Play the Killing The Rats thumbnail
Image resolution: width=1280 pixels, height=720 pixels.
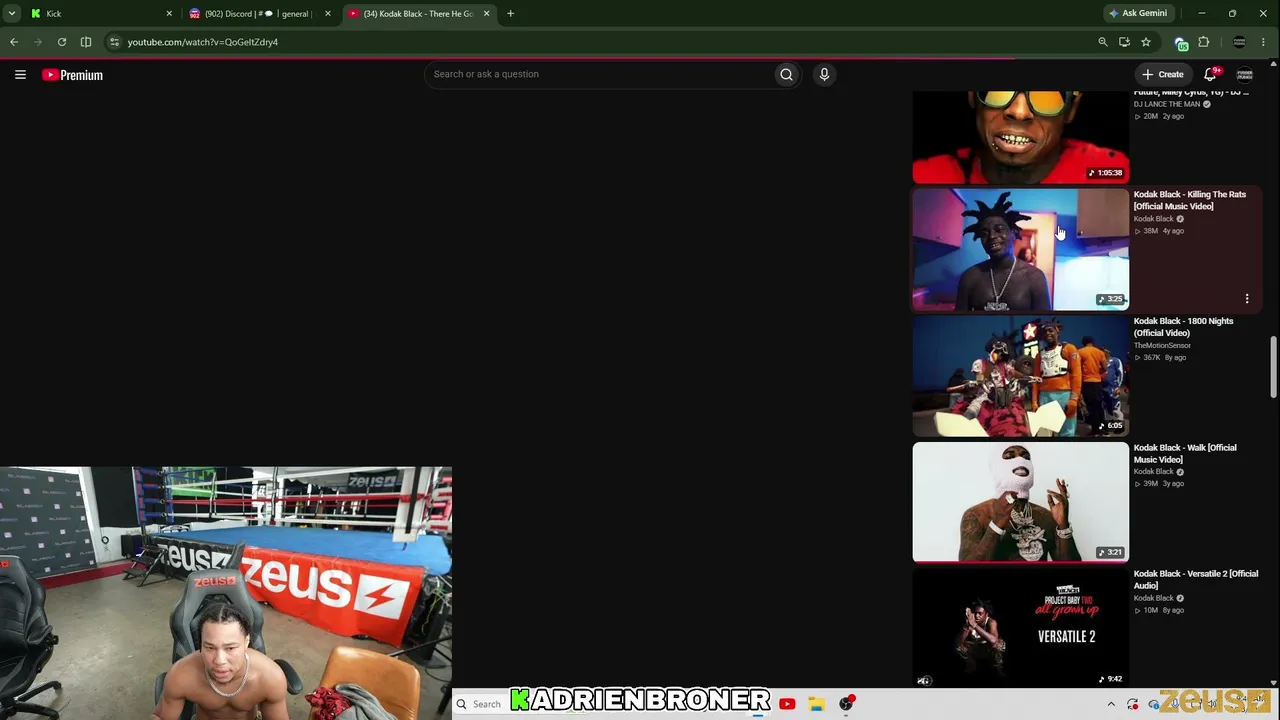point(1020,250)
